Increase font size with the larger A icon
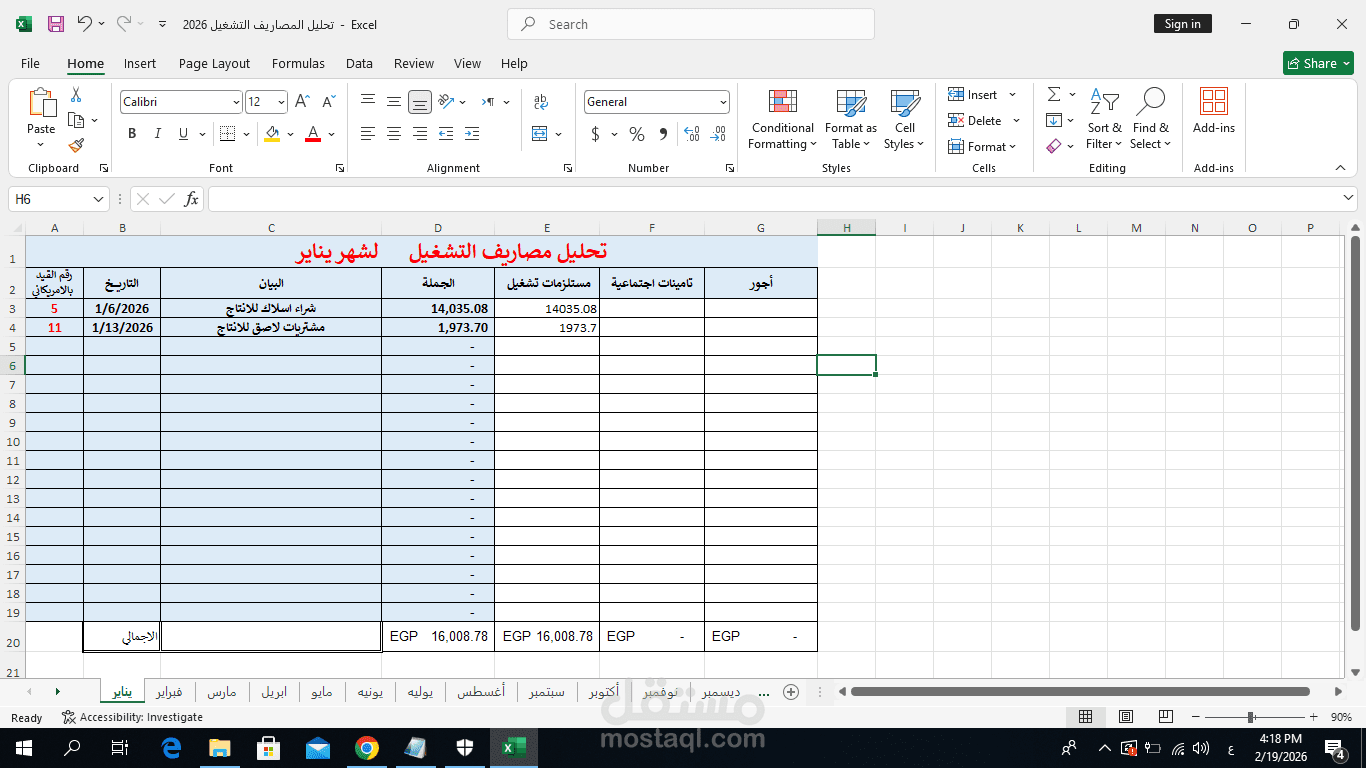 pyautogui.click(x=303, y=102)
